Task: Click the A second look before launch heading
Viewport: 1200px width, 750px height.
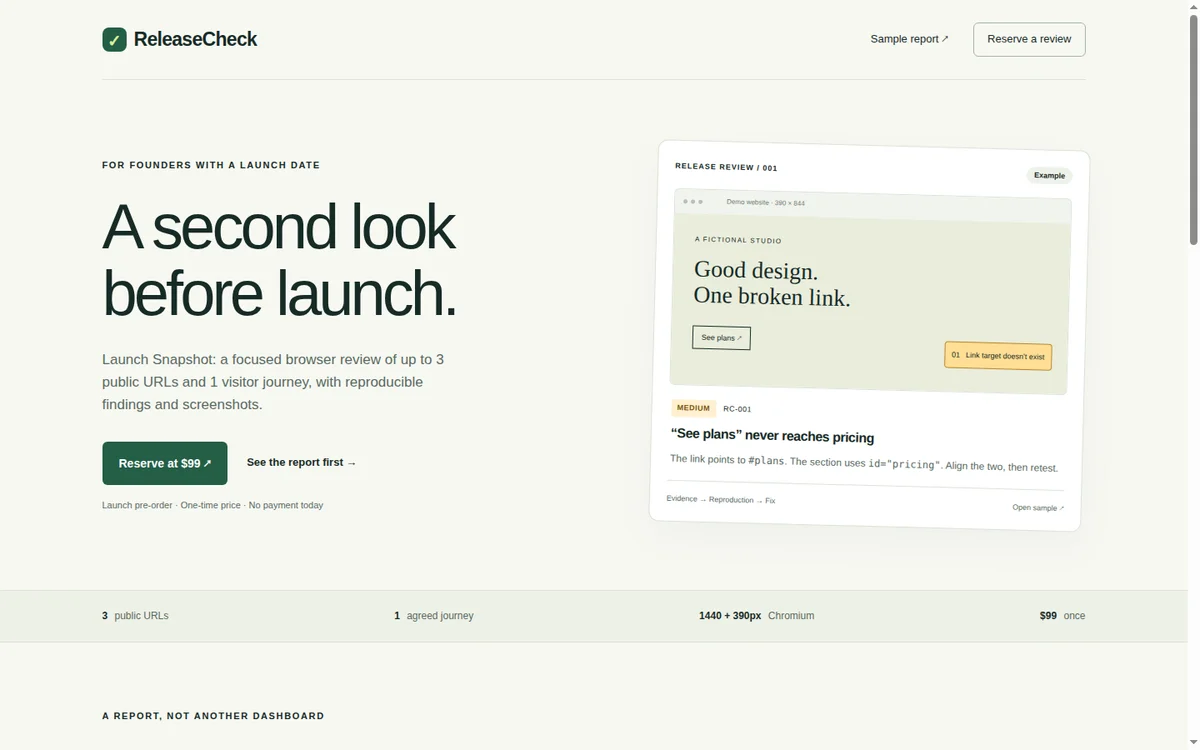Action: 279,260
